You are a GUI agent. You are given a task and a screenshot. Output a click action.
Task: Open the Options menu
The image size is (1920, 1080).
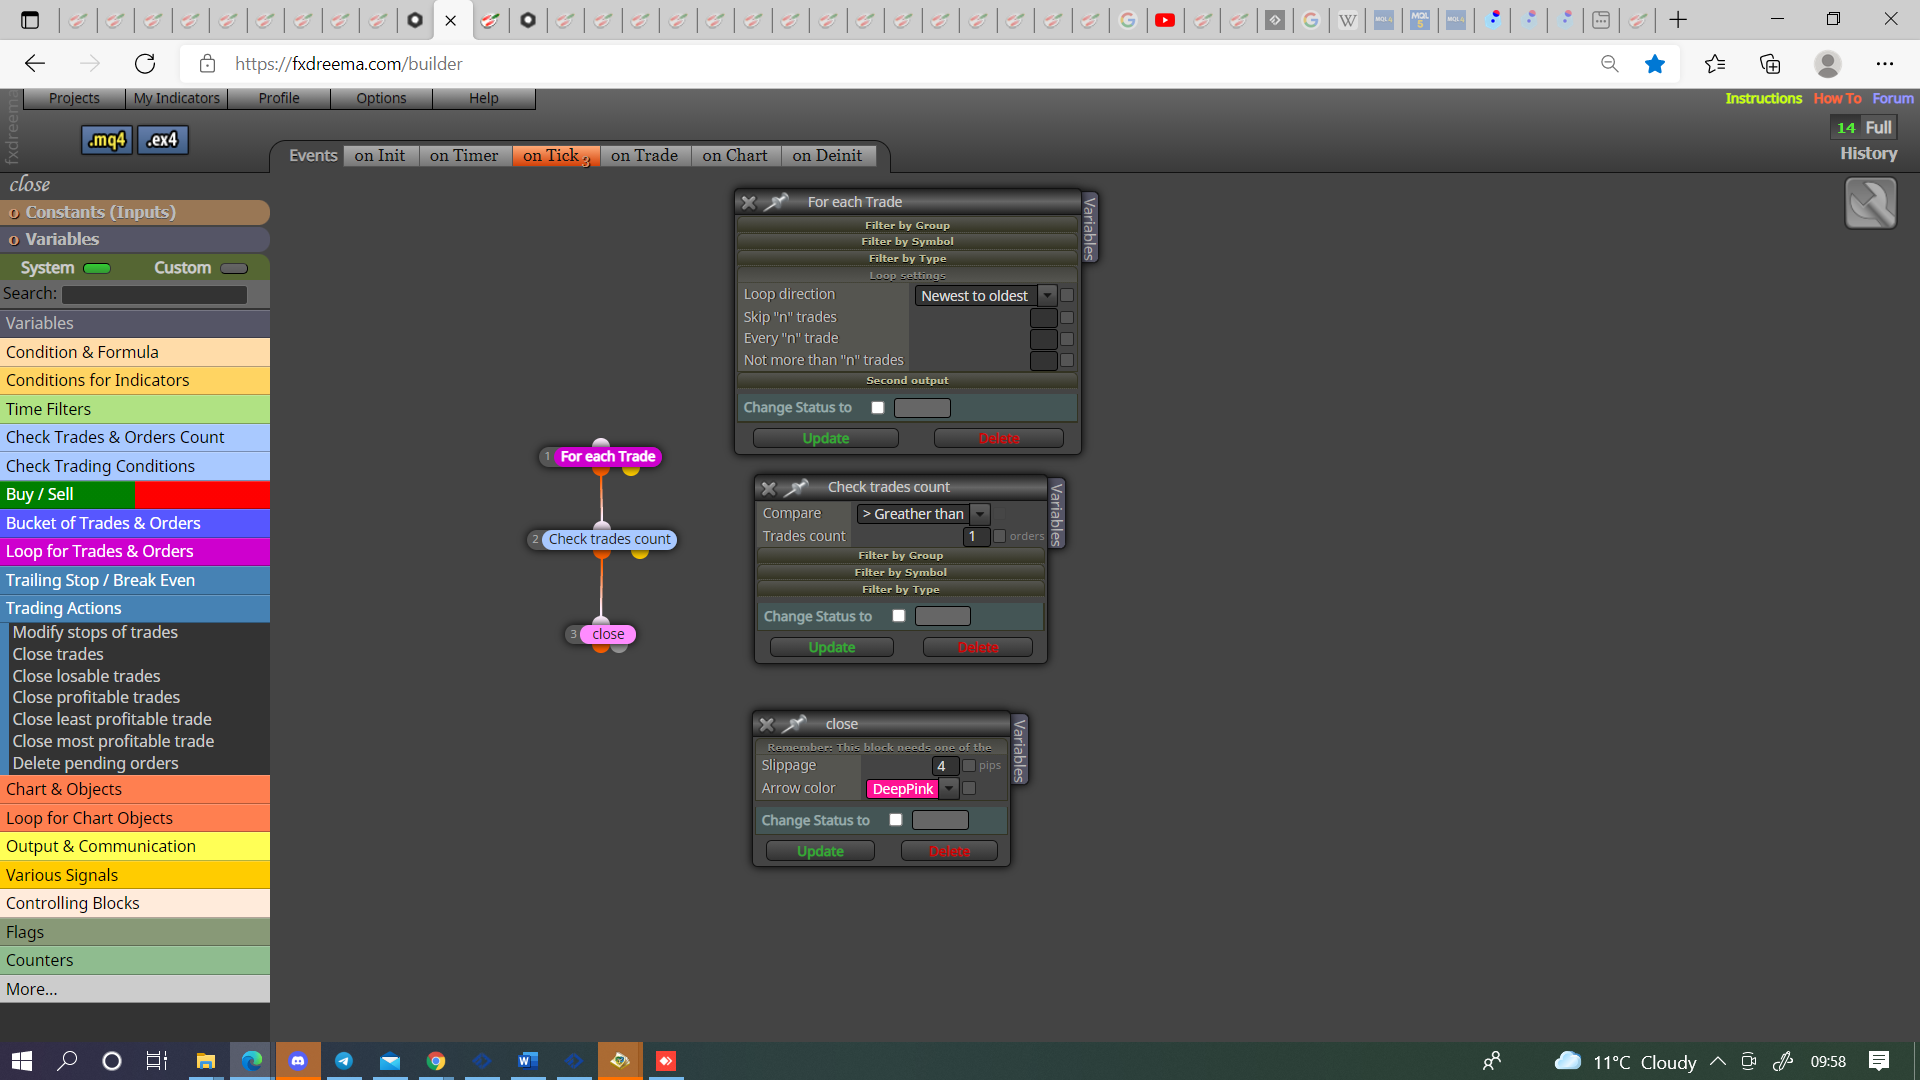pyautogui.click(x=381, y=98)
